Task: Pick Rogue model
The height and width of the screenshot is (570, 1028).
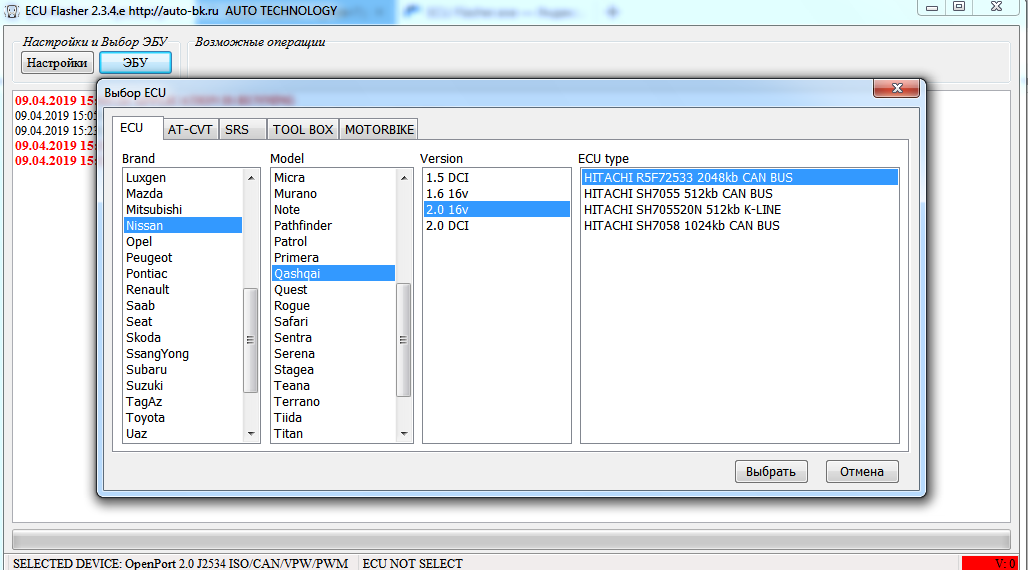Action: click(333, 306)
